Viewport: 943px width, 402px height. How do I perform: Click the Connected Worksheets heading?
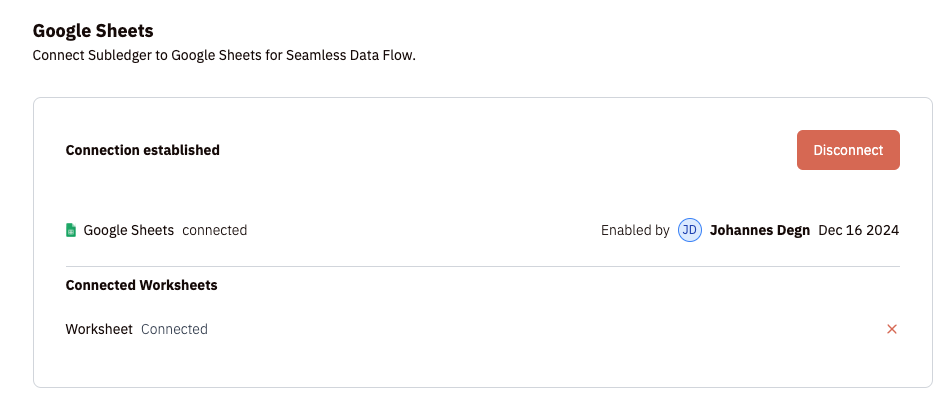click(141, 285)
